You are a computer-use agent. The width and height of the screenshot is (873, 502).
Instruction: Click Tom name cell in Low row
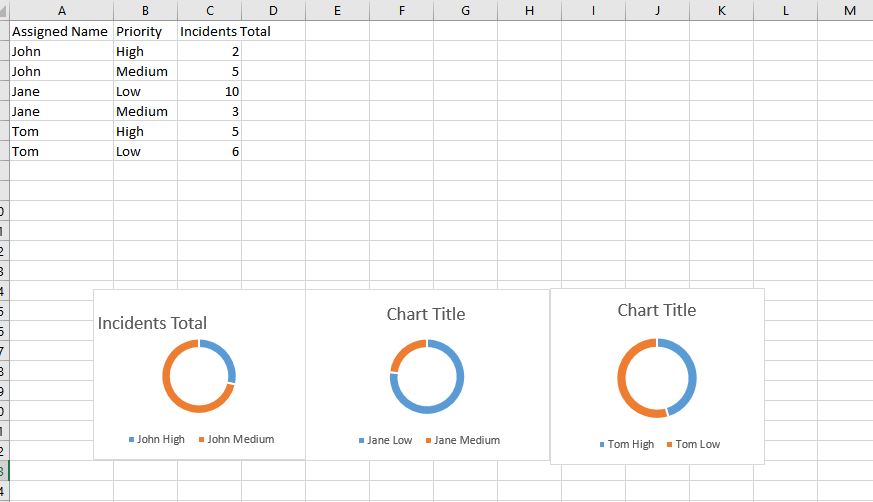pos(62,151)
